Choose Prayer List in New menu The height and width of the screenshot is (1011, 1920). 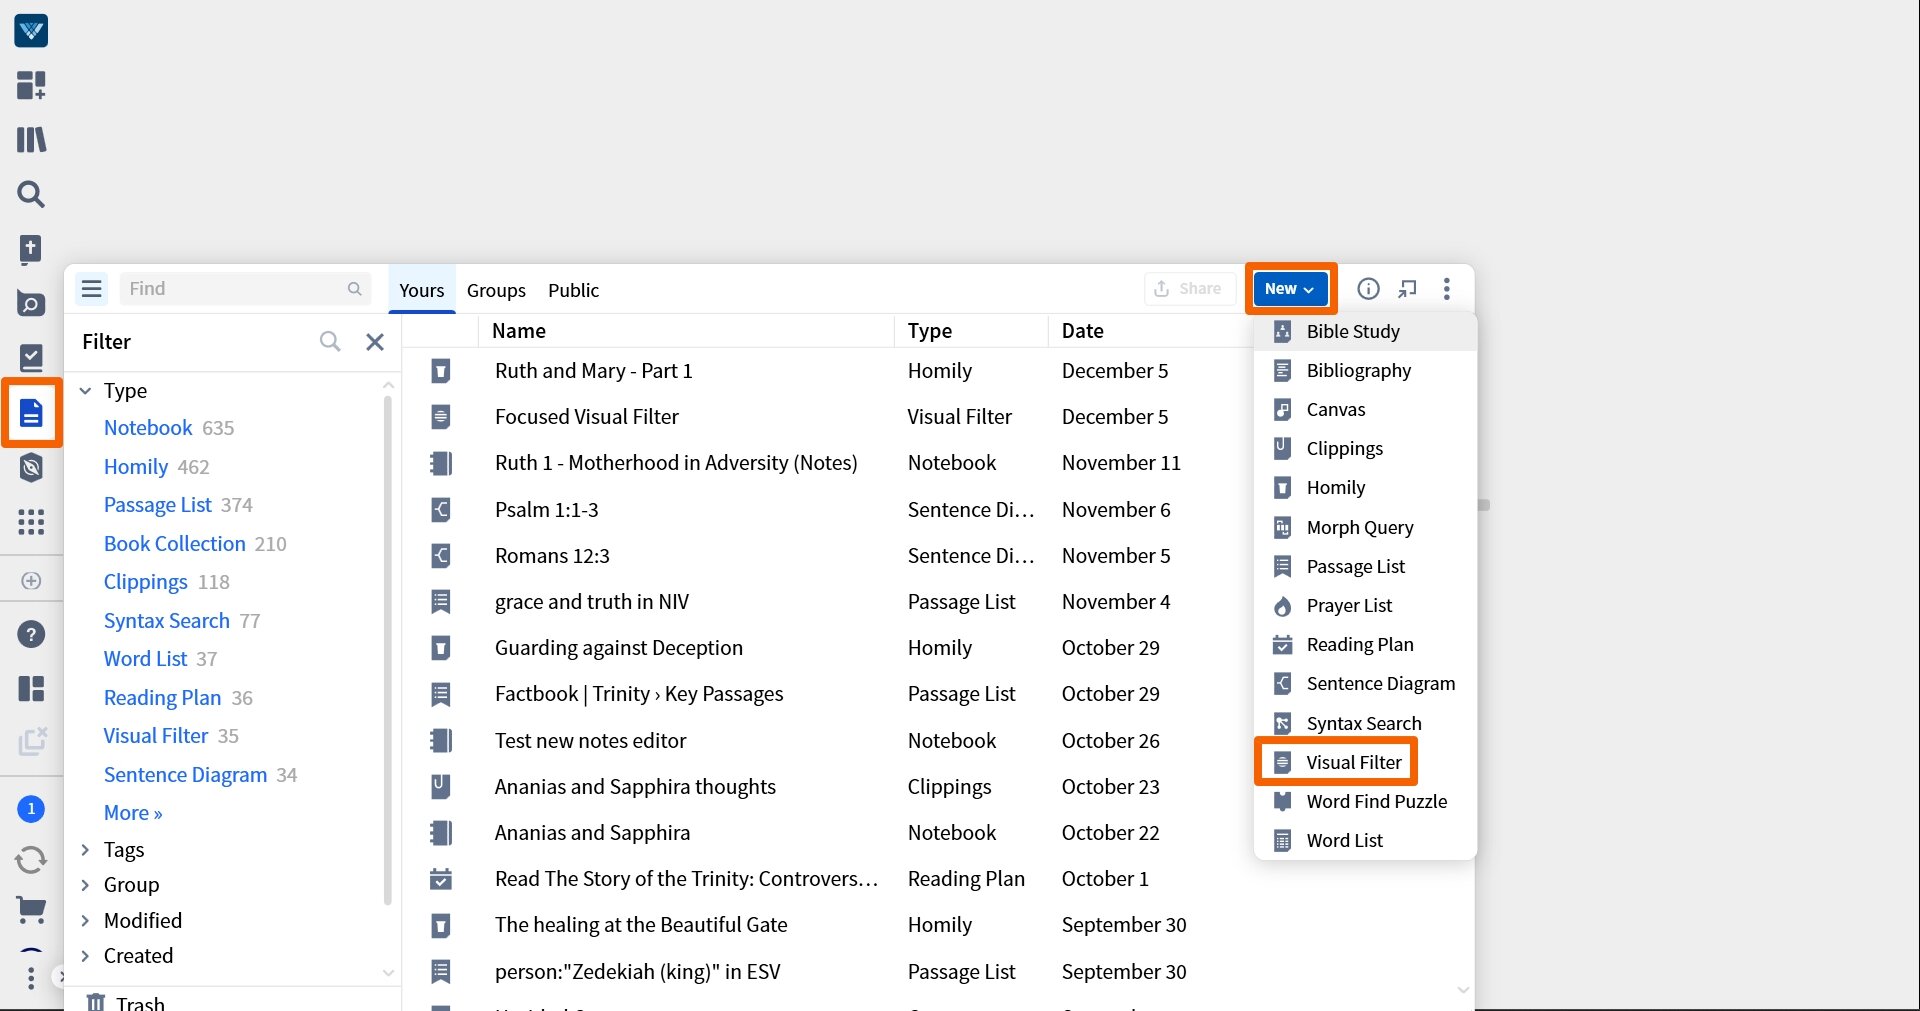pyautogui.click(x=1365, y=605)
